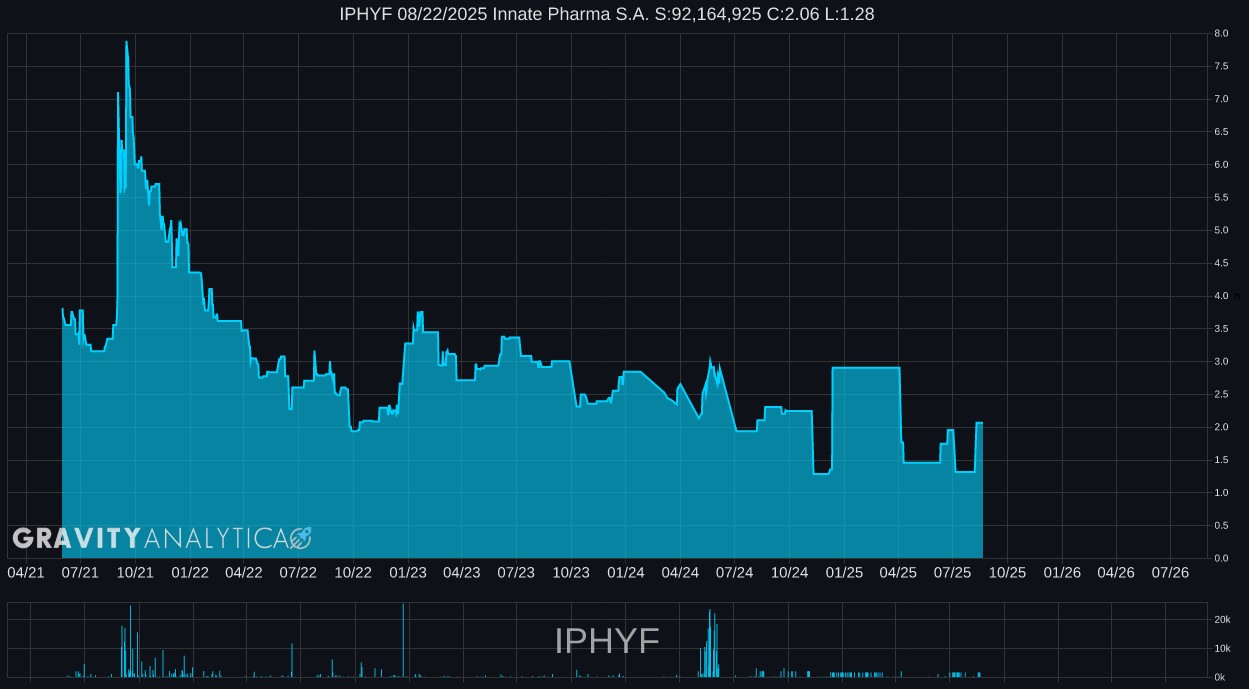Screen dimensions: 1249x689
Task: Click the 0.0 price axis label
Action: pyautogui.click(x=1221, y=558)
